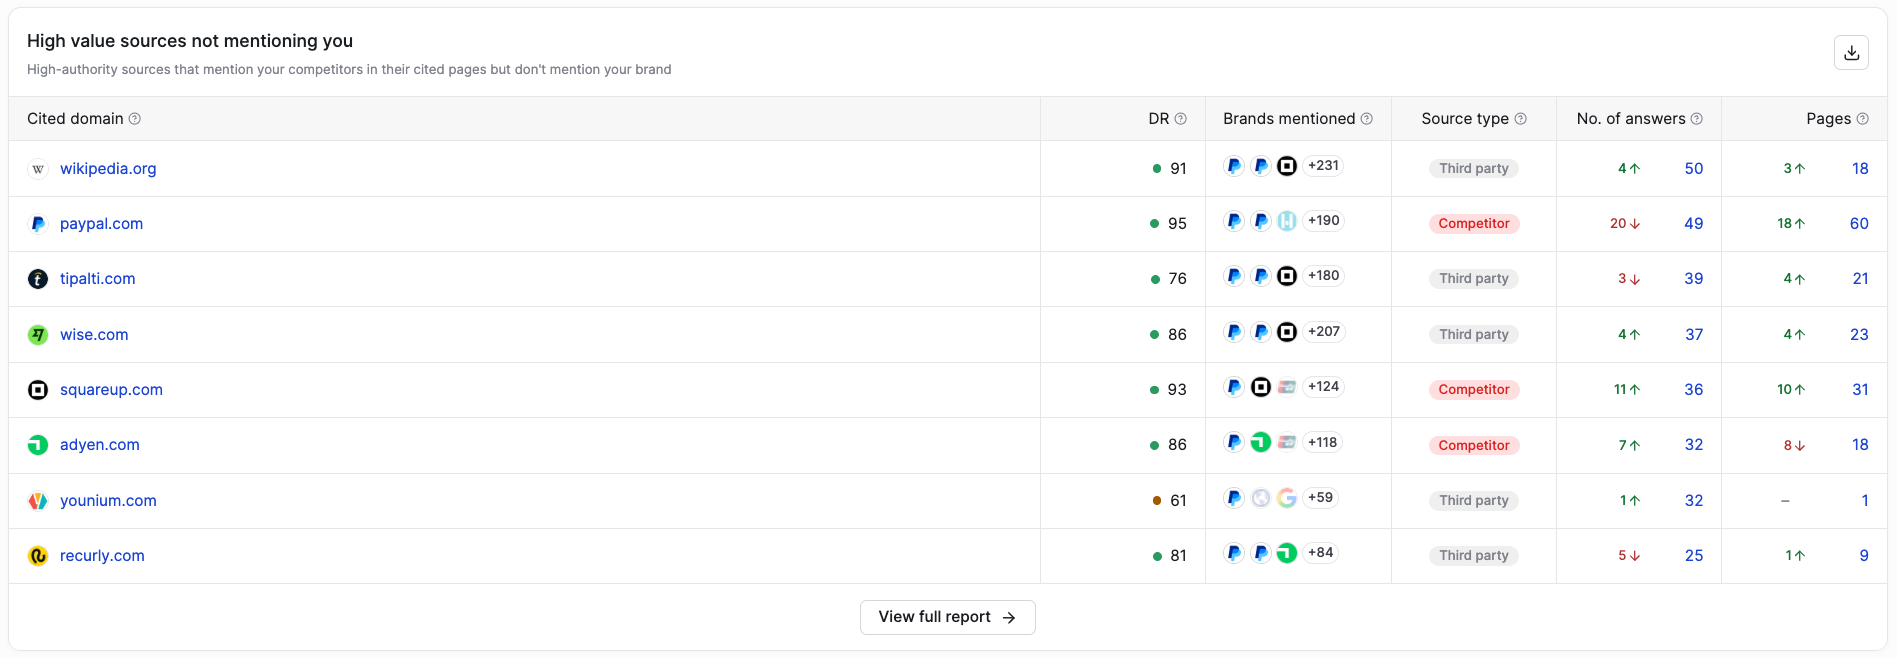Click pages count 60 for paypal.com

(x=1859, y=224)
